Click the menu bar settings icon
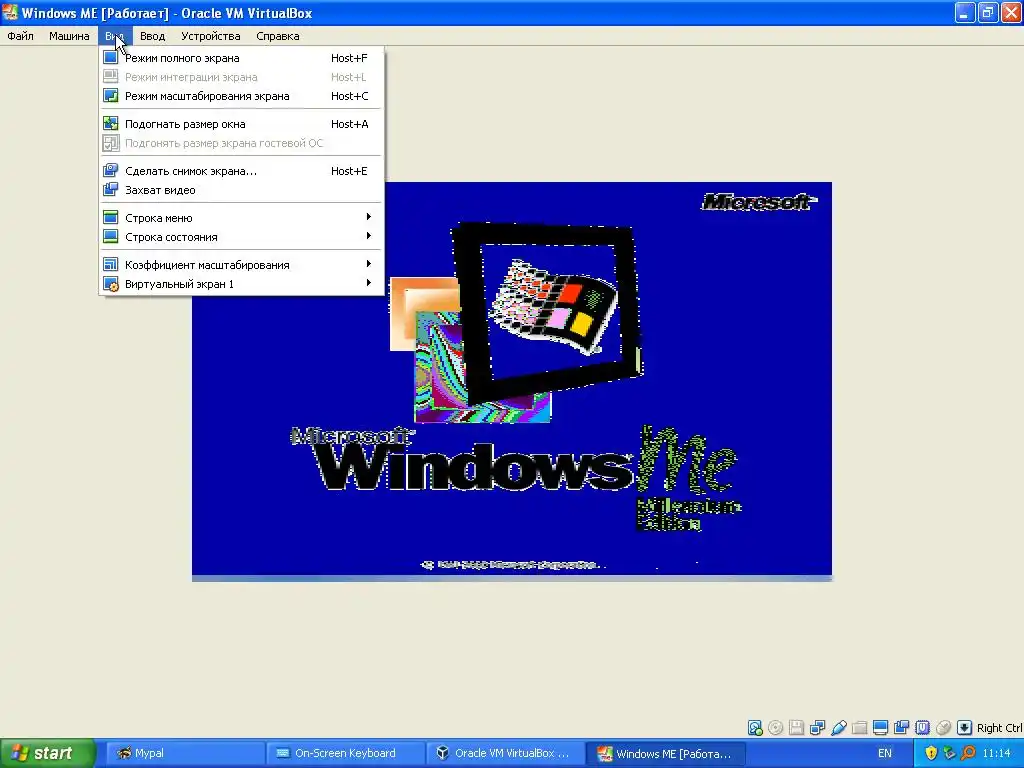Viewport: 1024px width, 768px height. (x=110, y=217)
